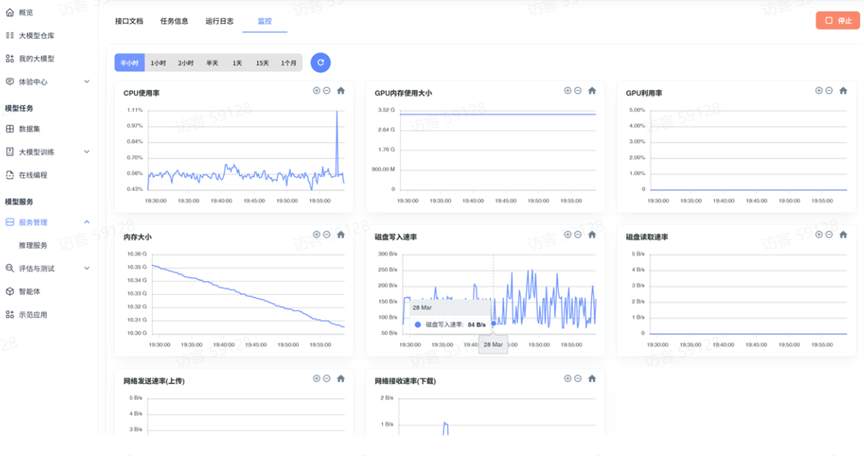Viewport: 864px width, 456px height.
Task: Select the 半小时 time range
Action: pos(129,63)
